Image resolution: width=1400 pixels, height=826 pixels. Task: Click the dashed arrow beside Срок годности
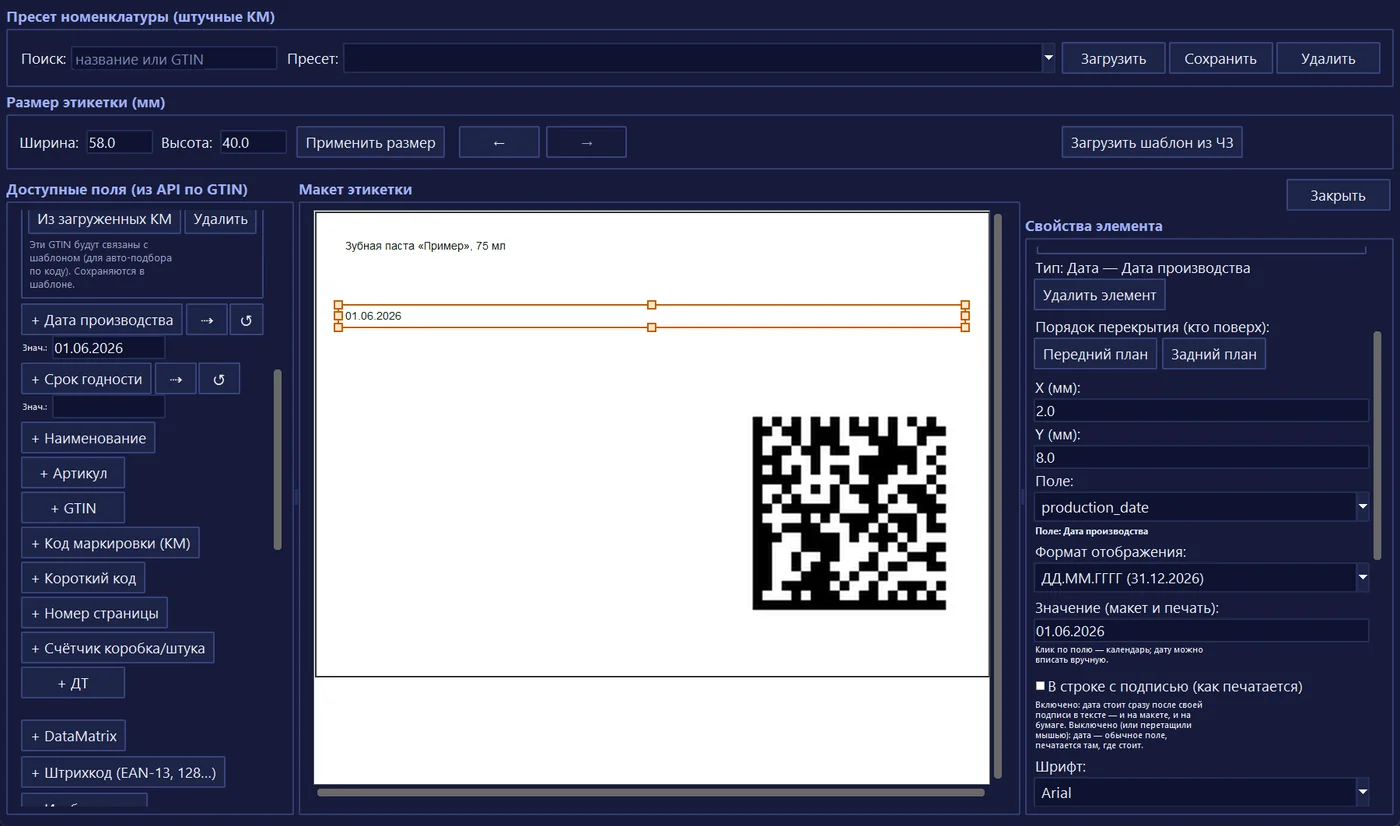[x=175, y=379]
